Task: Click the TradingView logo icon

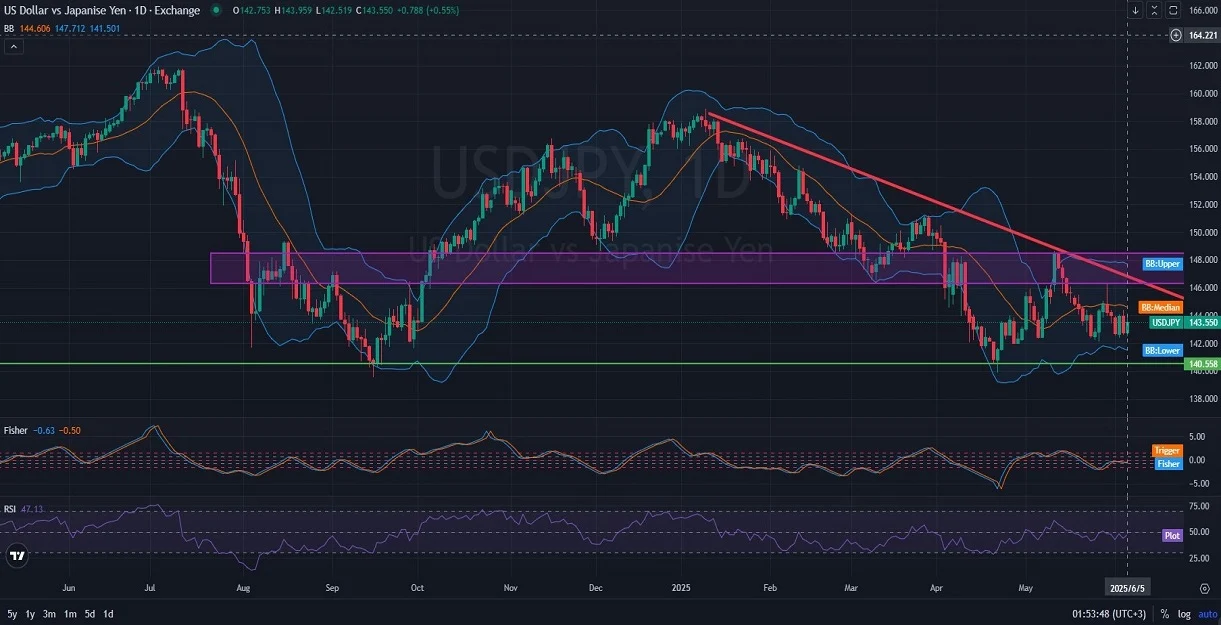Action: point(17,555)
